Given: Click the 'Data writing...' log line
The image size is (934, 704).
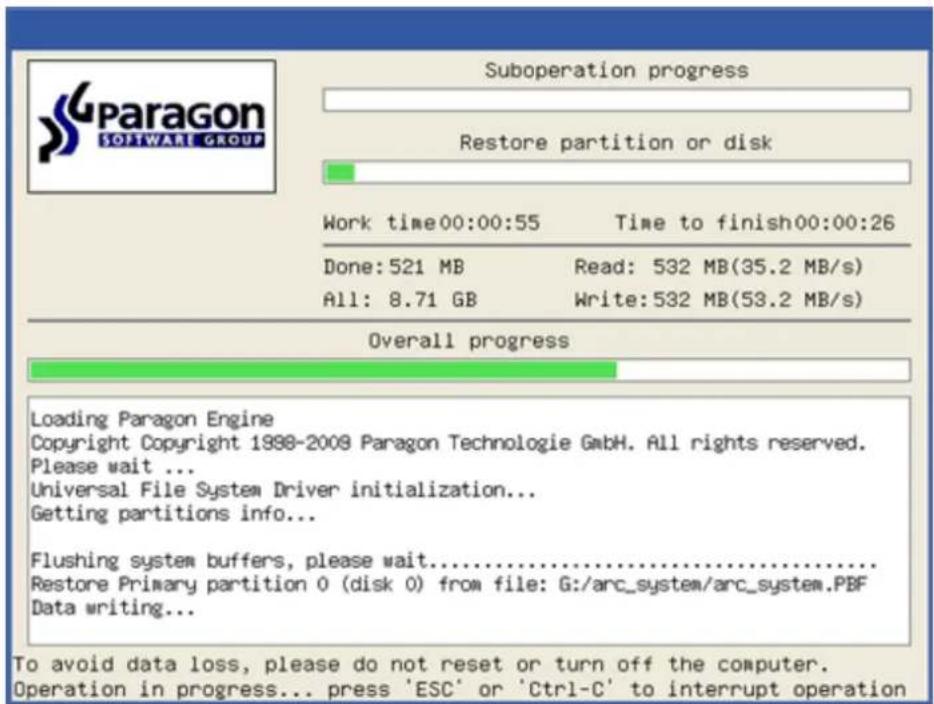Looking at the screenshot, I should pos(113,608).
